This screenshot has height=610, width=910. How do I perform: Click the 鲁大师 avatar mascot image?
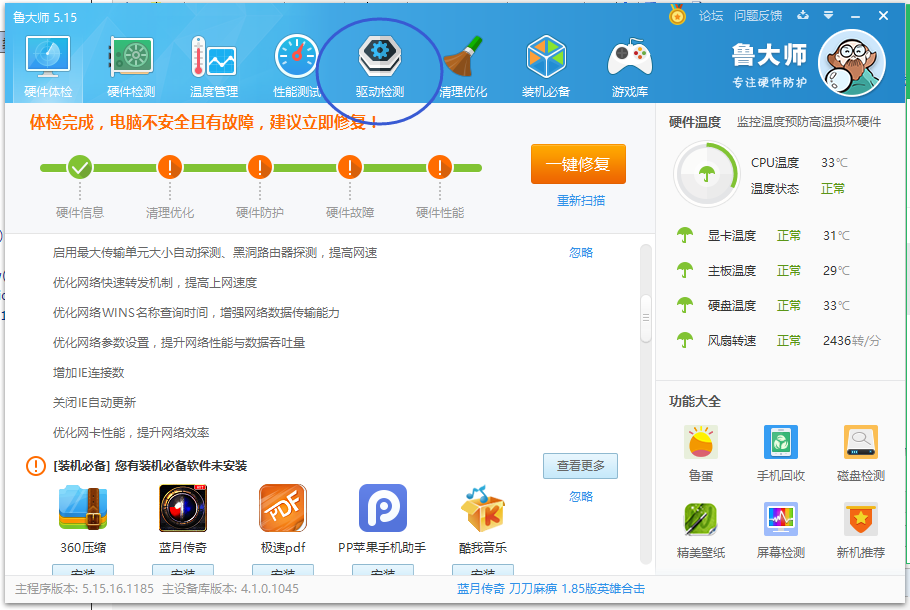click(x=851, y=63)
